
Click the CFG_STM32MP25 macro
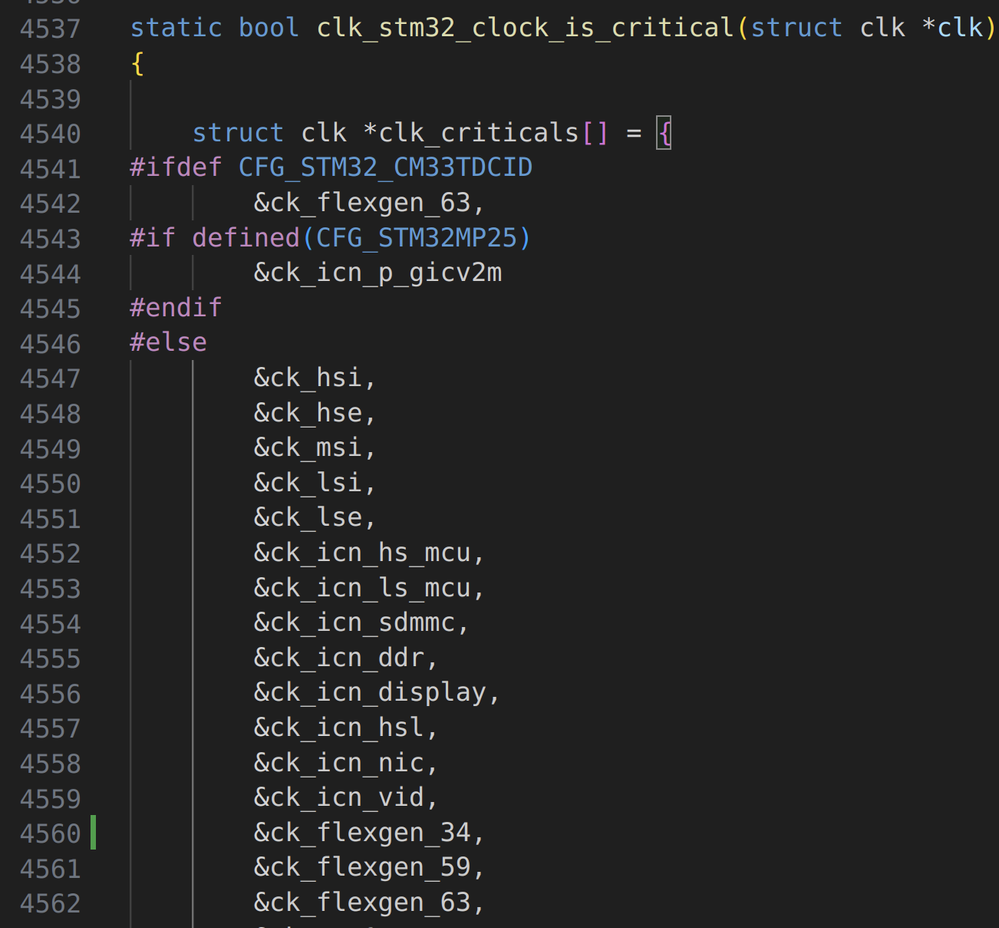pos(416,238)
